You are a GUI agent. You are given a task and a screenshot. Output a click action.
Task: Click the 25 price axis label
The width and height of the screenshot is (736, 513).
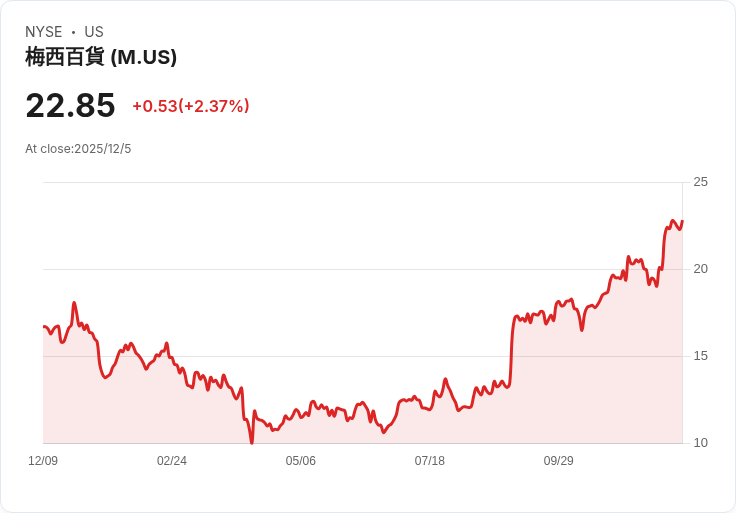pos(700,182)
